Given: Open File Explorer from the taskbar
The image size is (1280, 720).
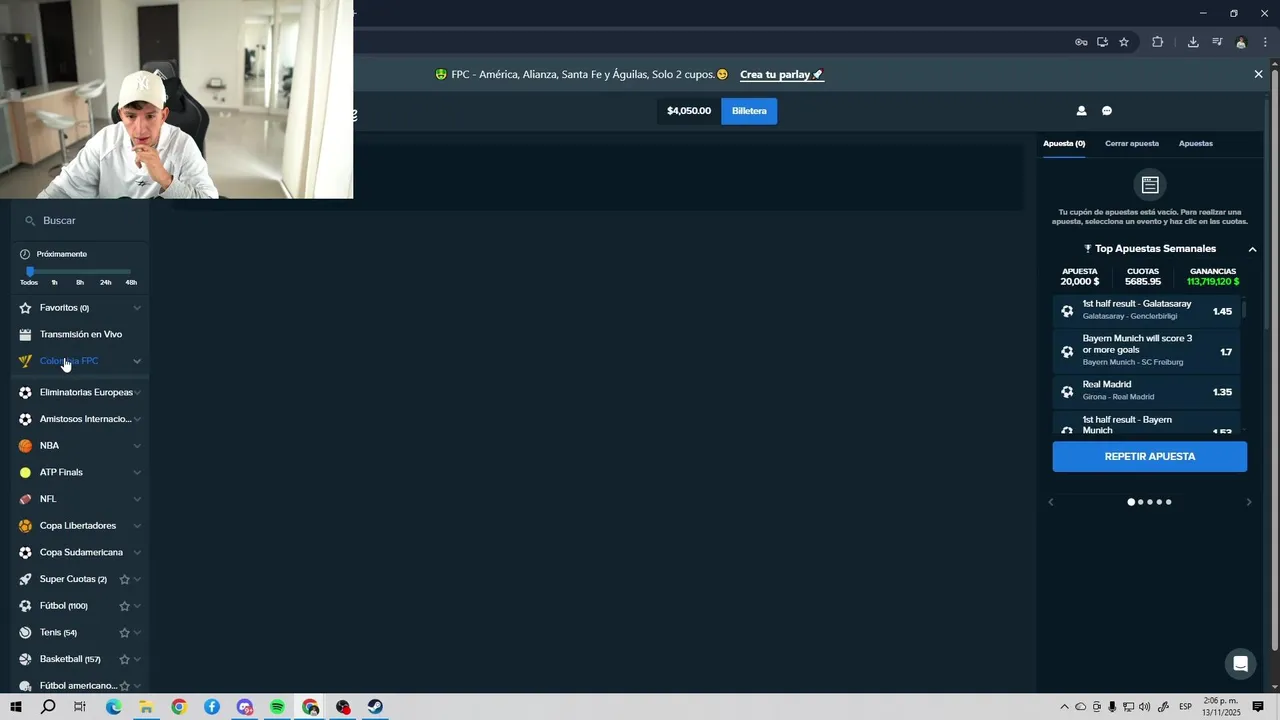Looking at the screenshot, I should [146, 707].
